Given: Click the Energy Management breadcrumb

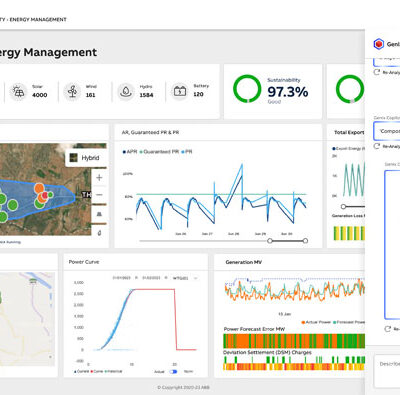Looking at the screenshot, I should (x=38, y=20).
